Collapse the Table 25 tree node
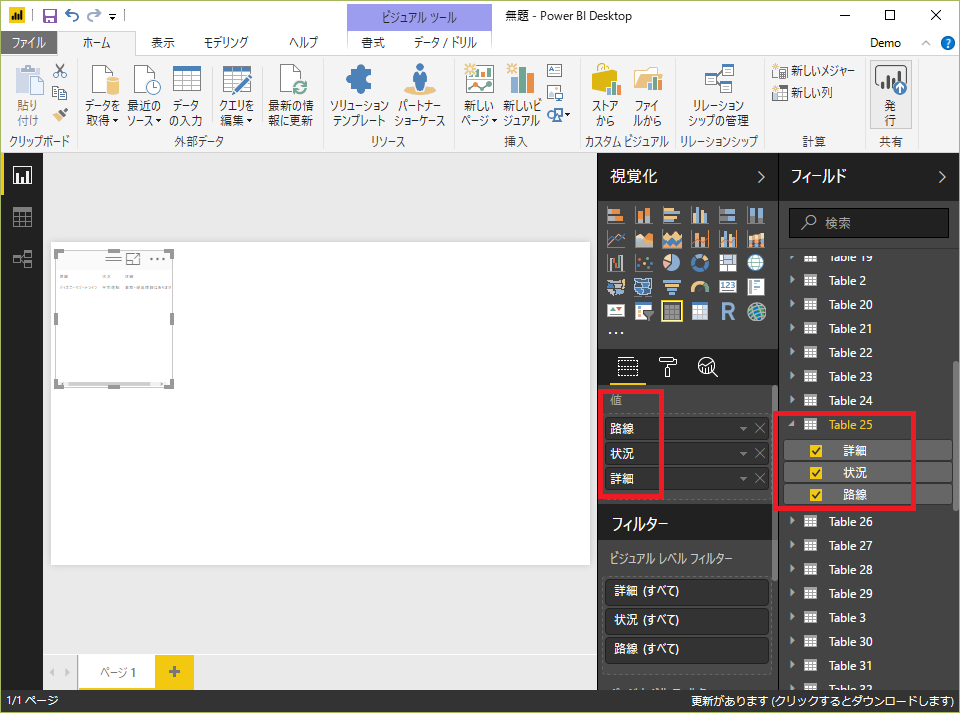This screenshot has height=713, width=960. [792, 424]
